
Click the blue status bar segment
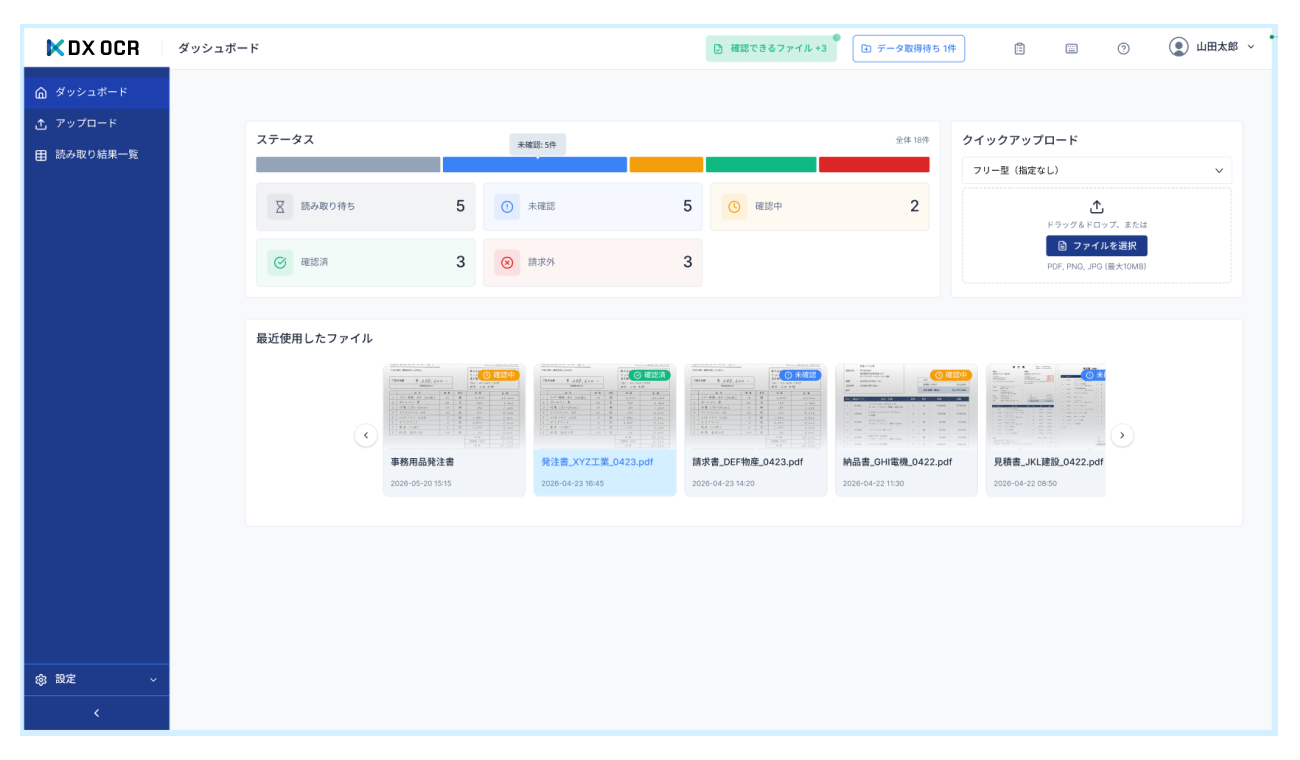tap(535, 165)
